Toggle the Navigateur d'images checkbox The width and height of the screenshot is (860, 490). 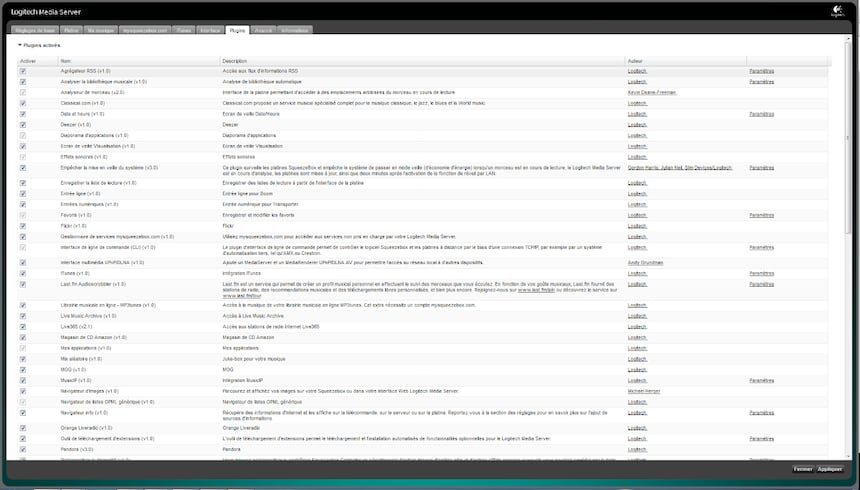[23, 391]
